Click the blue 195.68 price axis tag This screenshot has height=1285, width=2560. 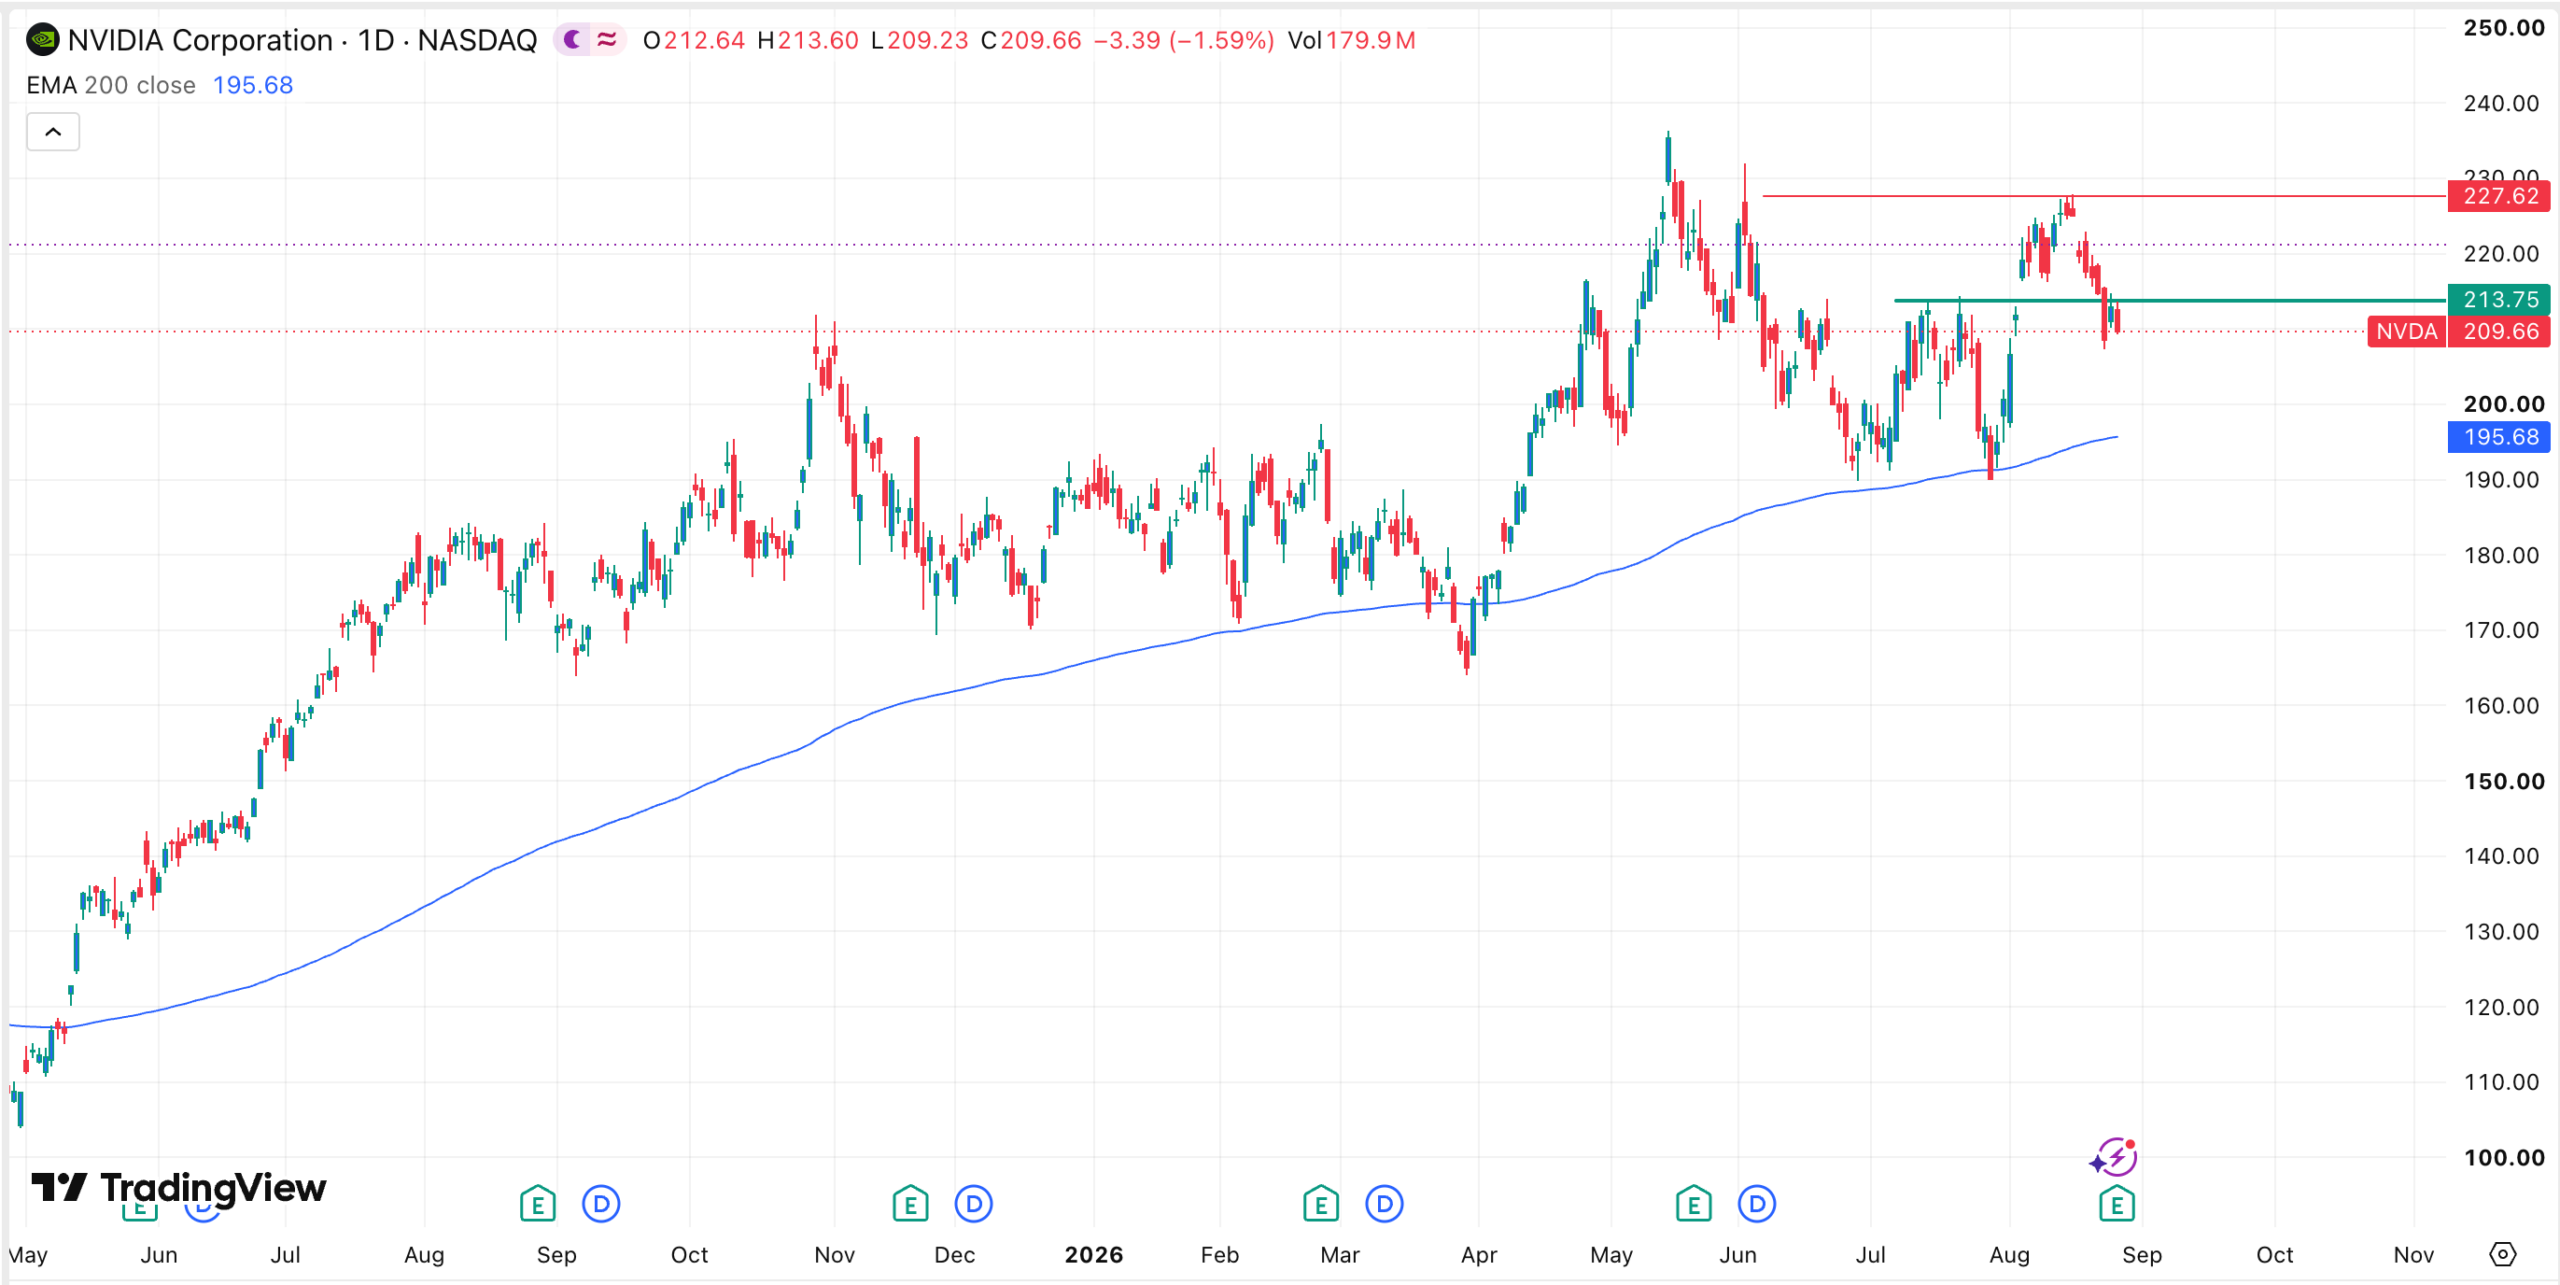(x=2499, y=437)
